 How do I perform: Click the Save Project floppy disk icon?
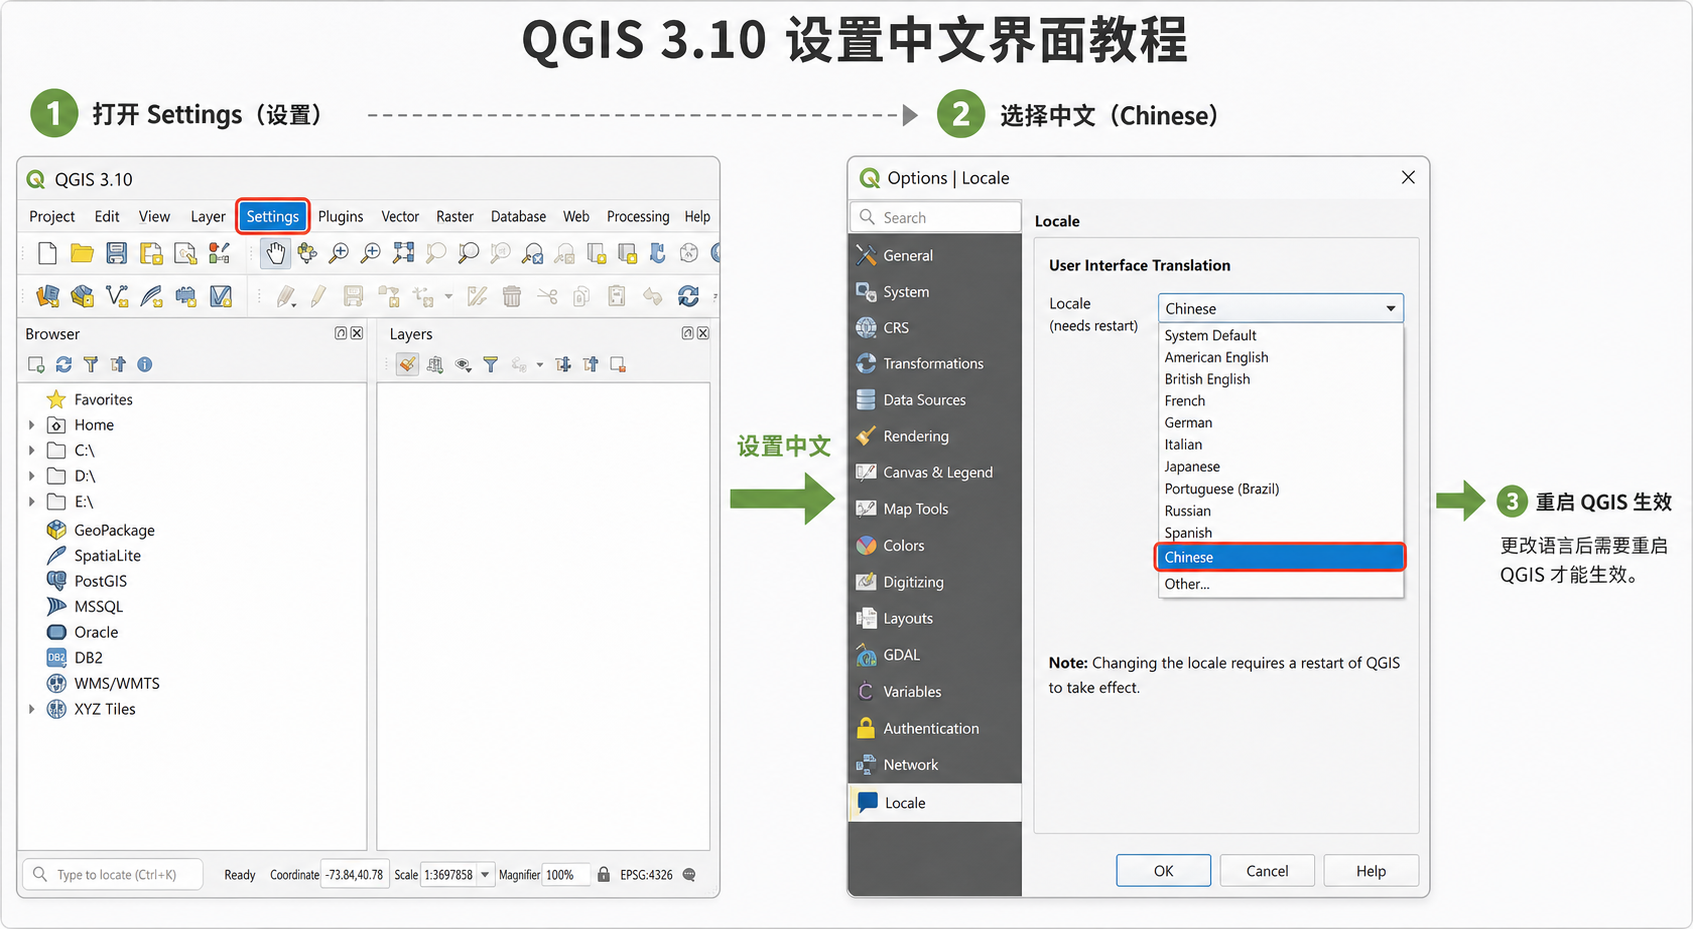click(117, 253)
